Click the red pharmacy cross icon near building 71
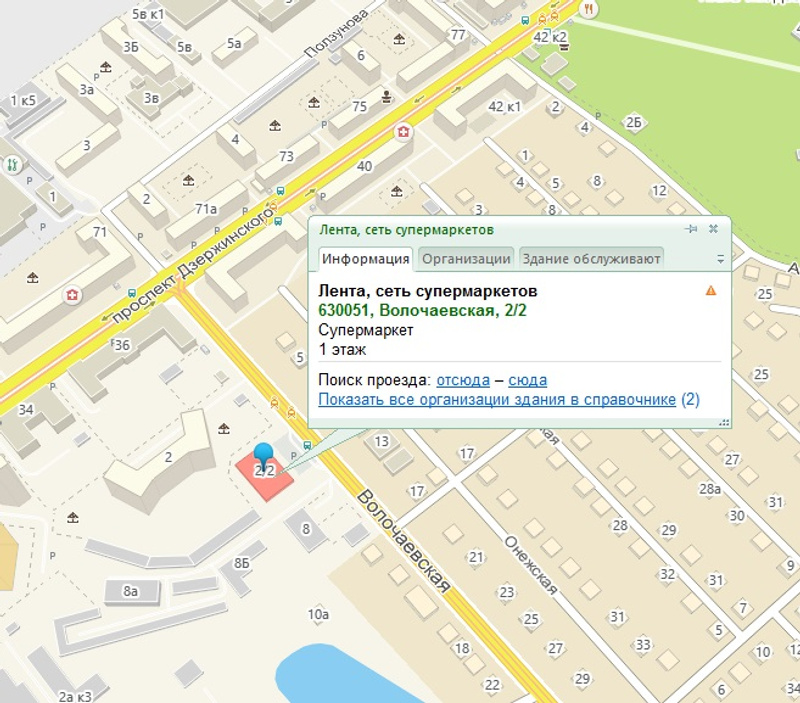 pos(72,295)
